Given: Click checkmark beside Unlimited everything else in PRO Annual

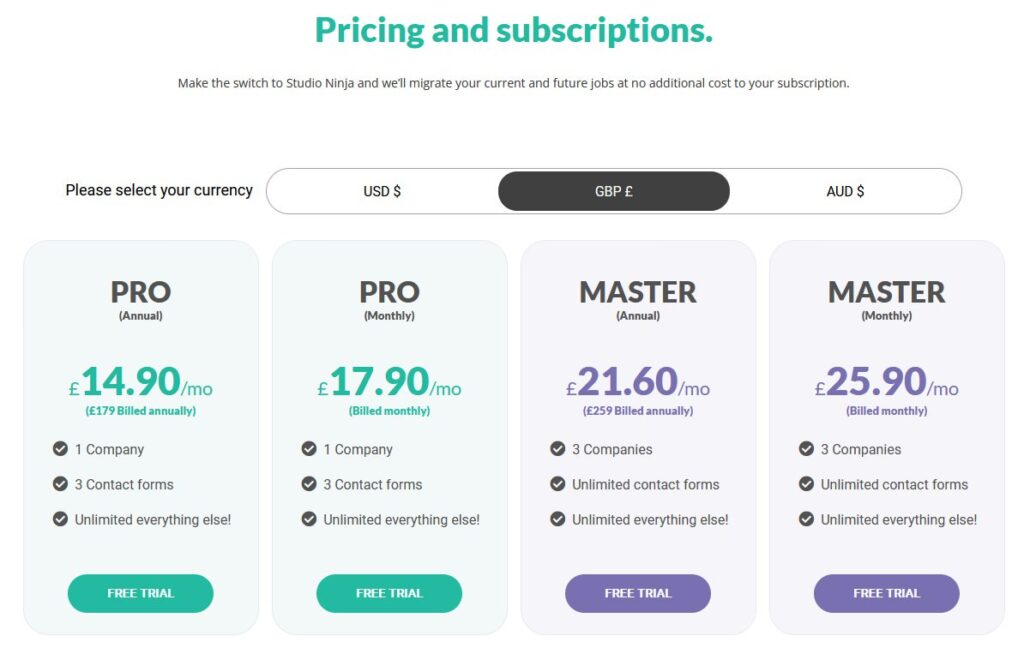Looking at the screenshot, I should coord(60,519).
